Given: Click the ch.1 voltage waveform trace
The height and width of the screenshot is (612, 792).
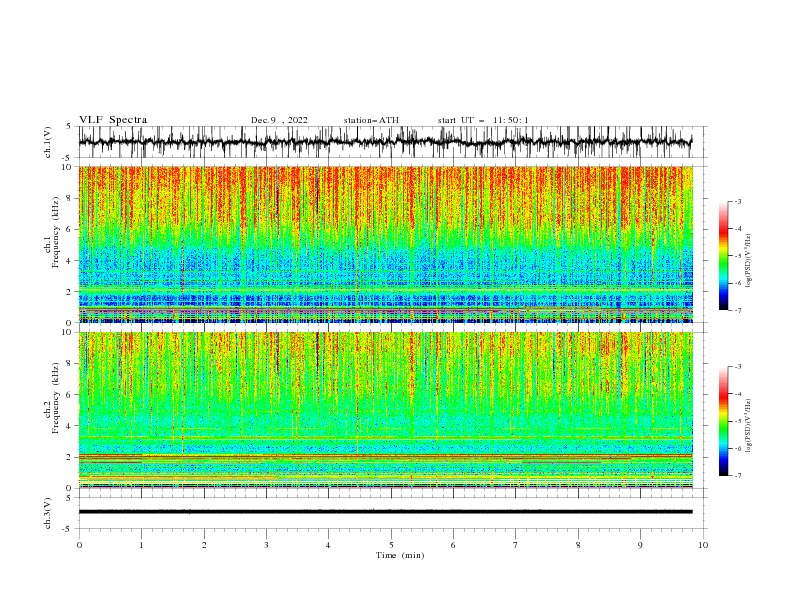Looking at the screenshot, I should [385, 142].
